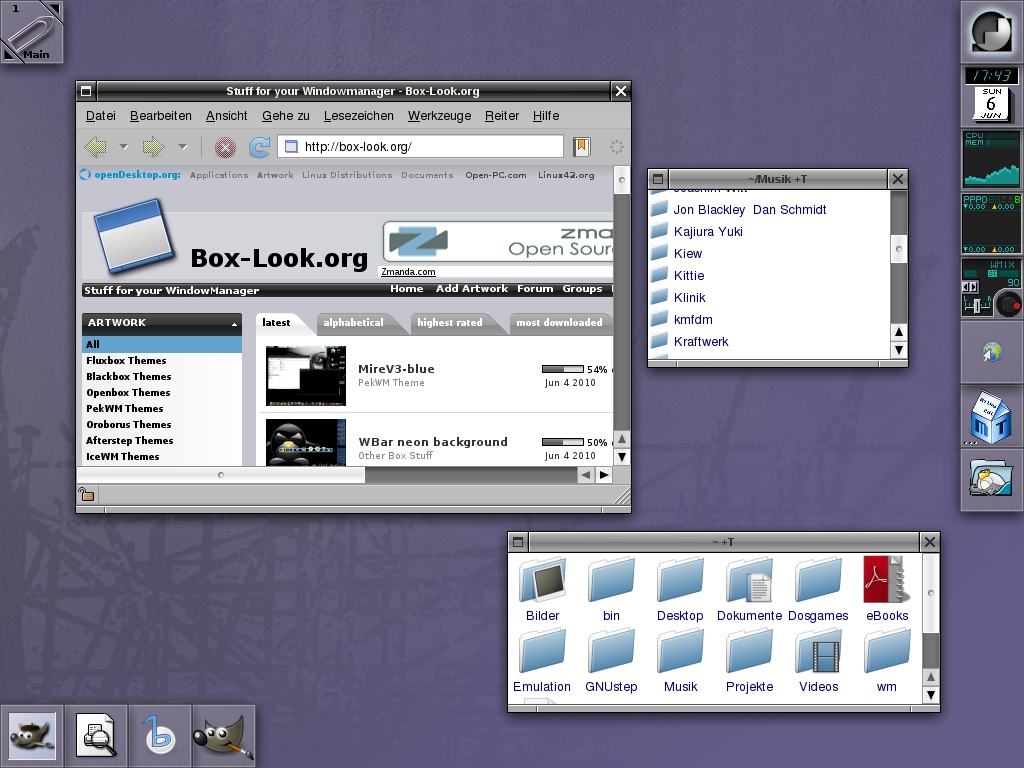Click the MireV3-blue 54% rating bar
Image resolution: width=1024 pixels, height=768 pixels.
(563, 370)
